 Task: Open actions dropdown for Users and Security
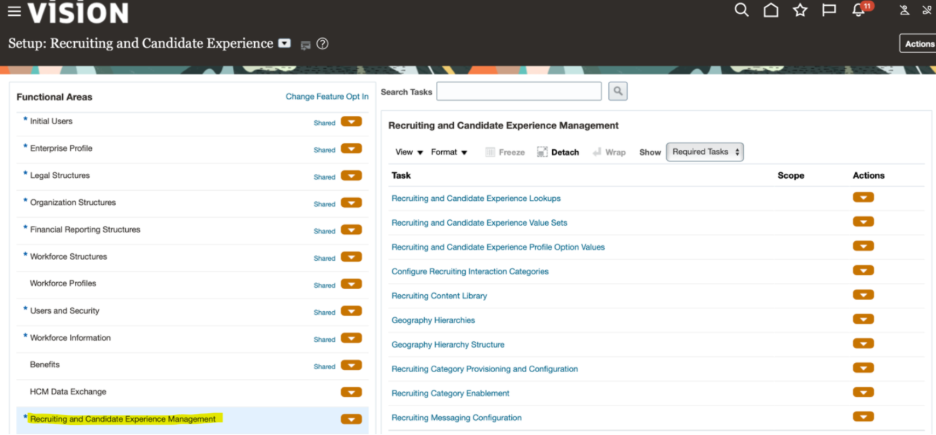coord(351,311)
